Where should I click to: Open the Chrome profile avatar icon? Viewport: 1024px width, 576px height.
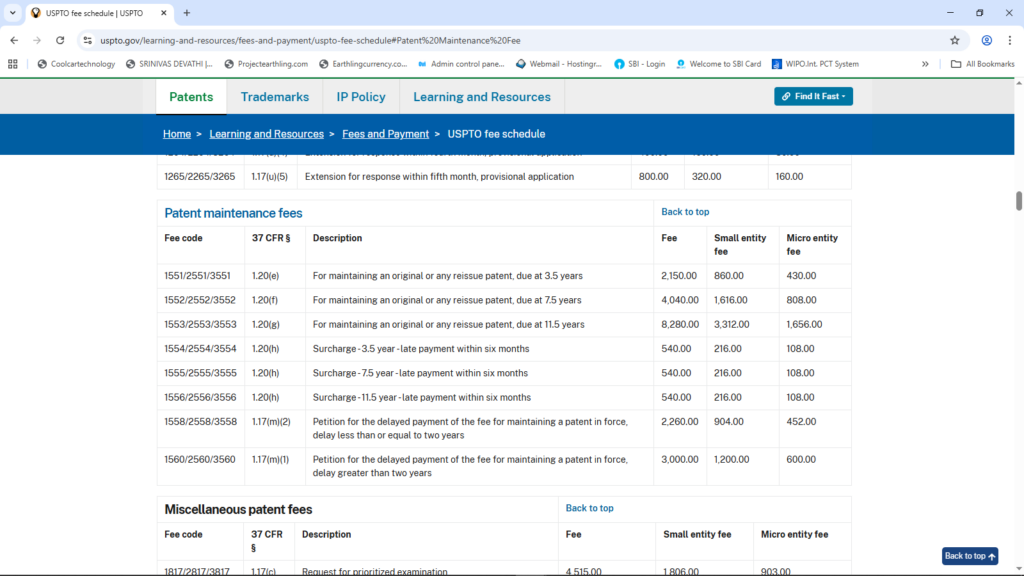[x=986, y=40]
